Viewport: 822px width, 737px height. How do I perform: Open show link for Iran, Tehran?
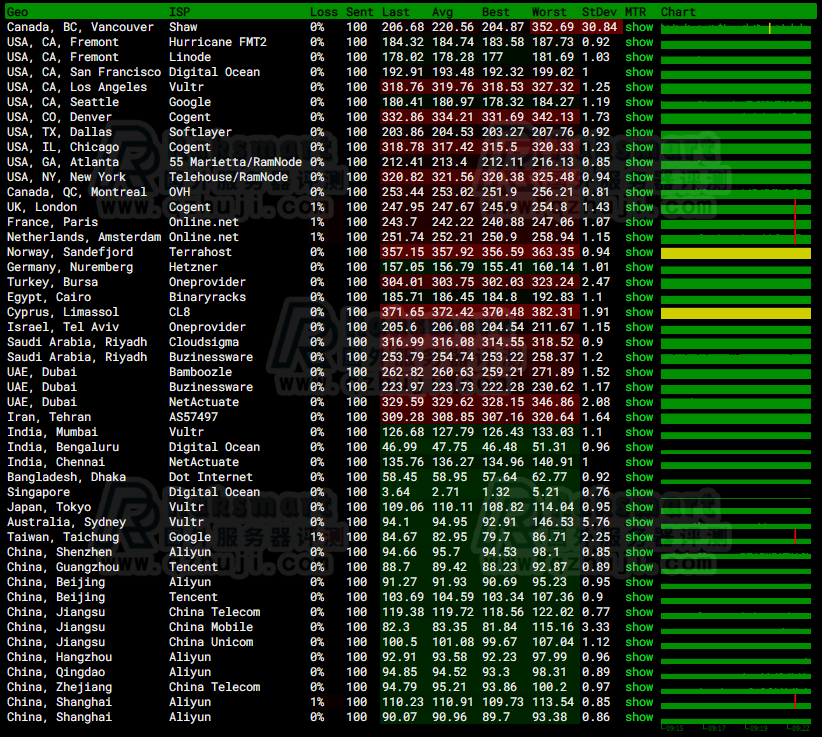[x=639, y=417]
